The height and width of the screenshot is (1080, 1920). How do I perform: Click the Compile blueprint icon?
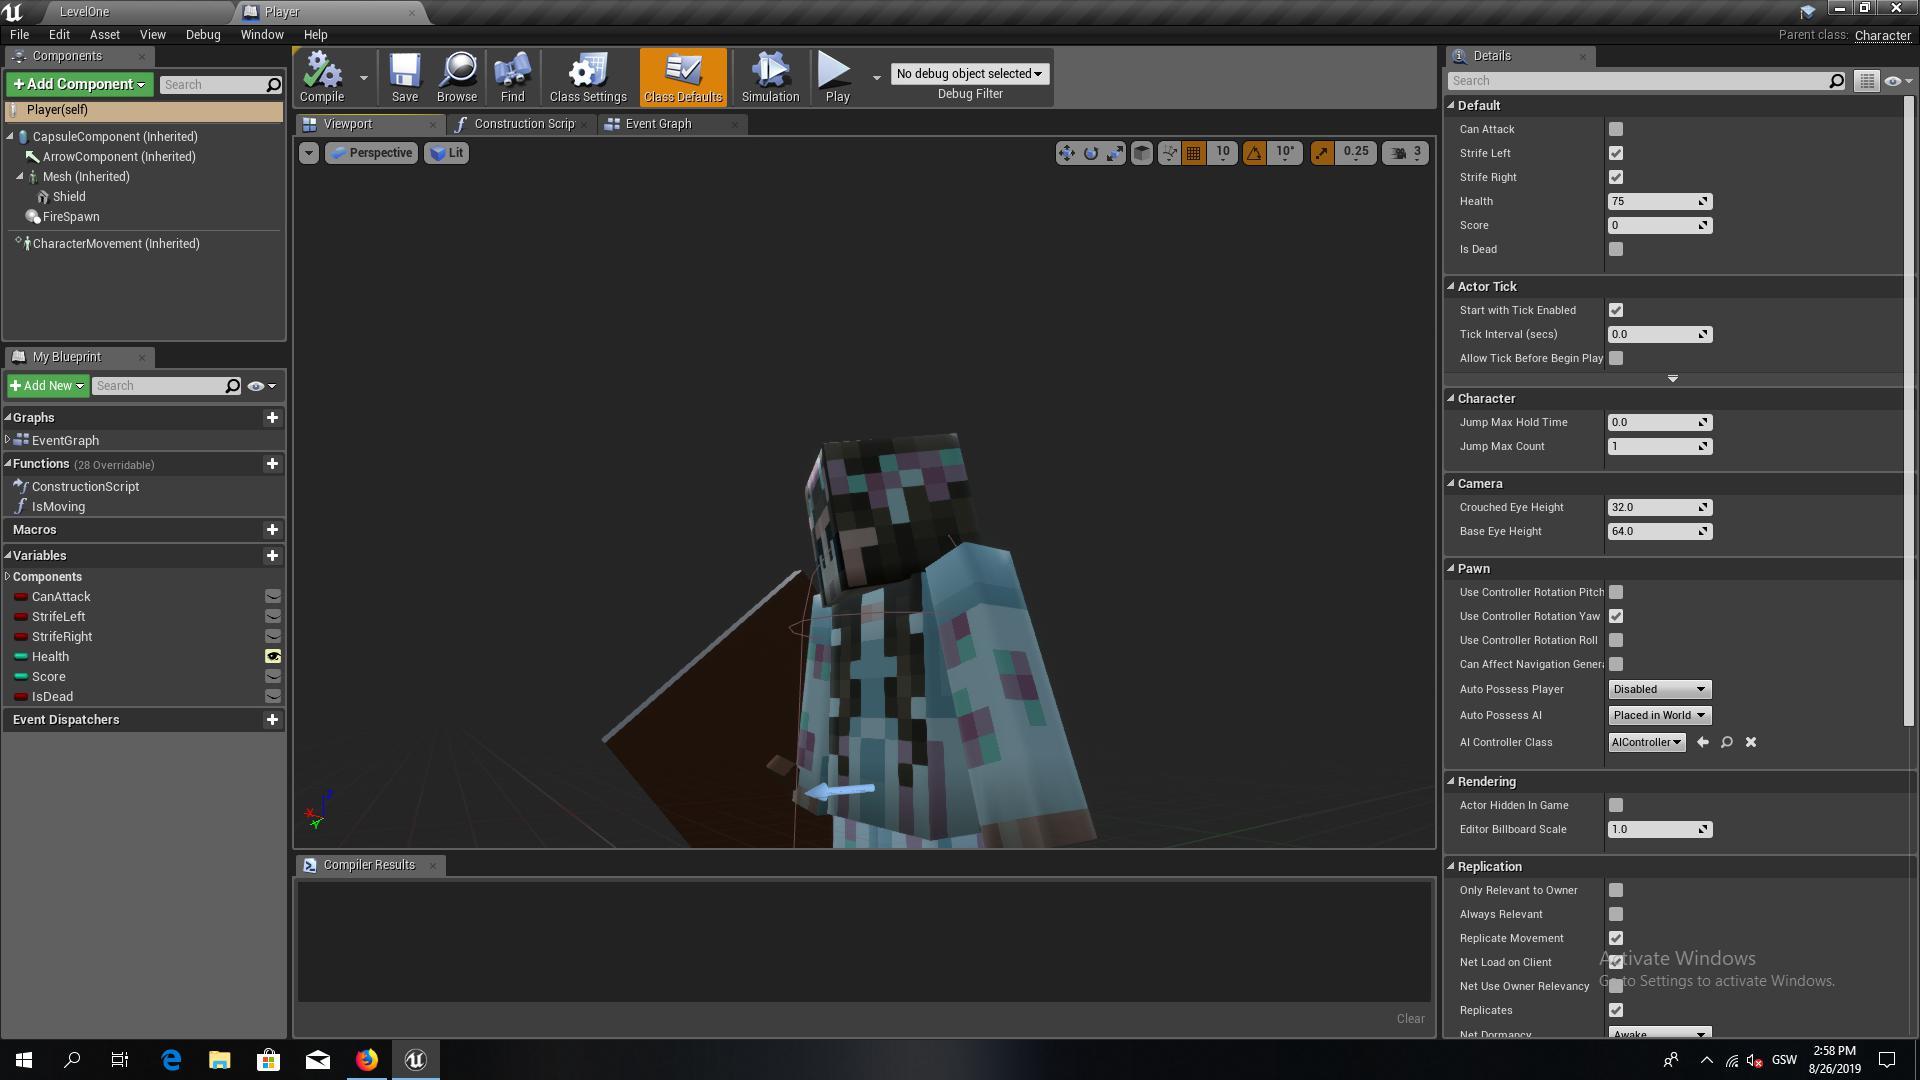(322, 76)
